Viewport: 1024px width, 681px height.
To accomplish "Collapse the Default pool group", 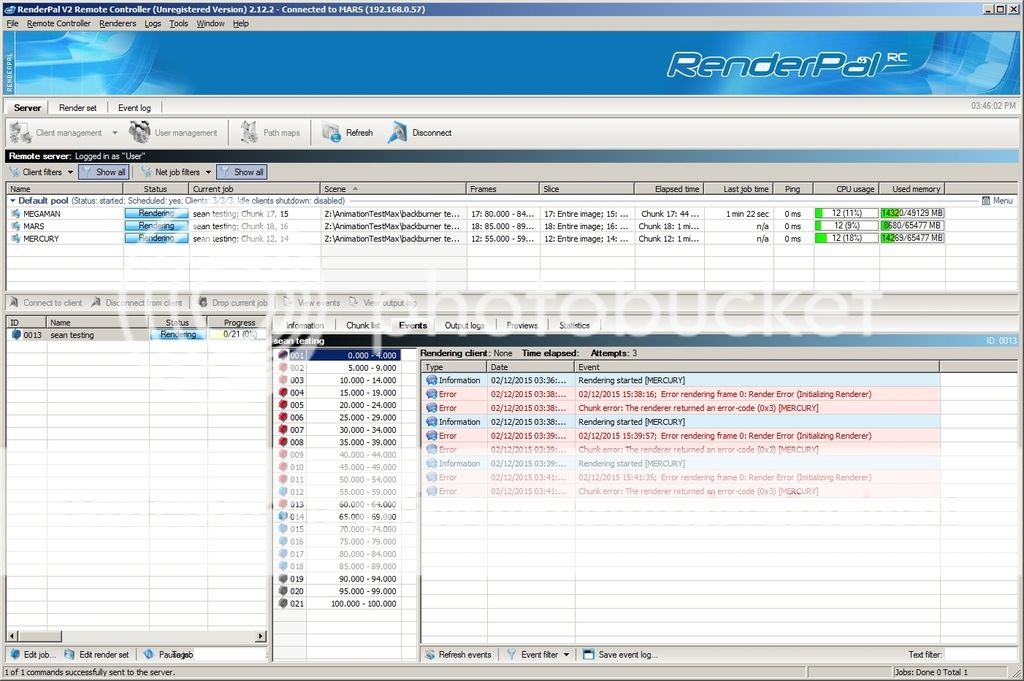I will coord(12,200).
